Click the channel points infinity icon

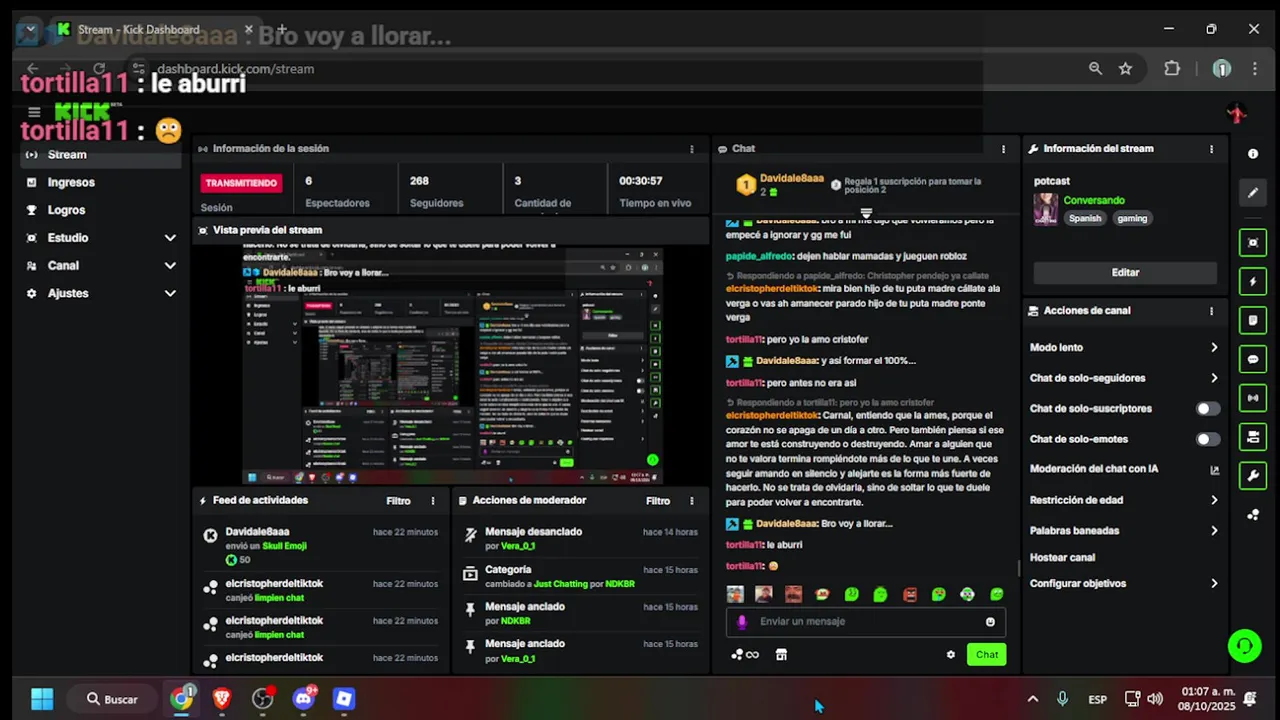tap(745, 655)
